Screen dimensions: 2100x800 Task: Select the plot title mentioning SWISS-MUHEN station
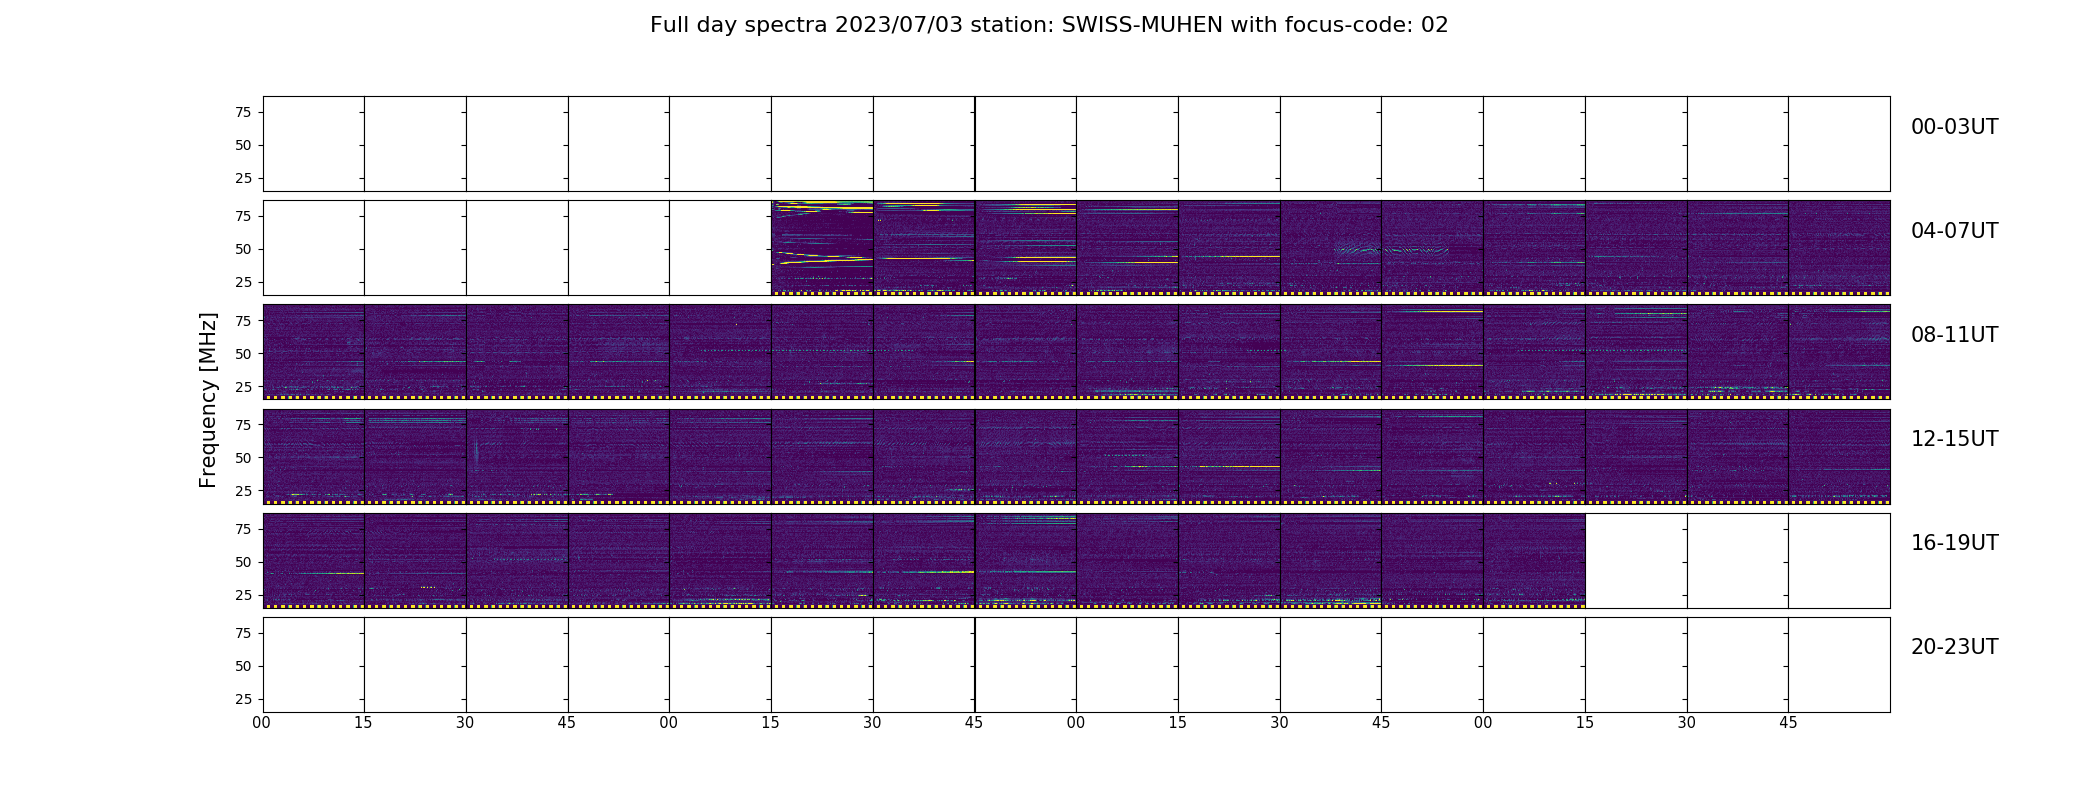(1049, 25)
